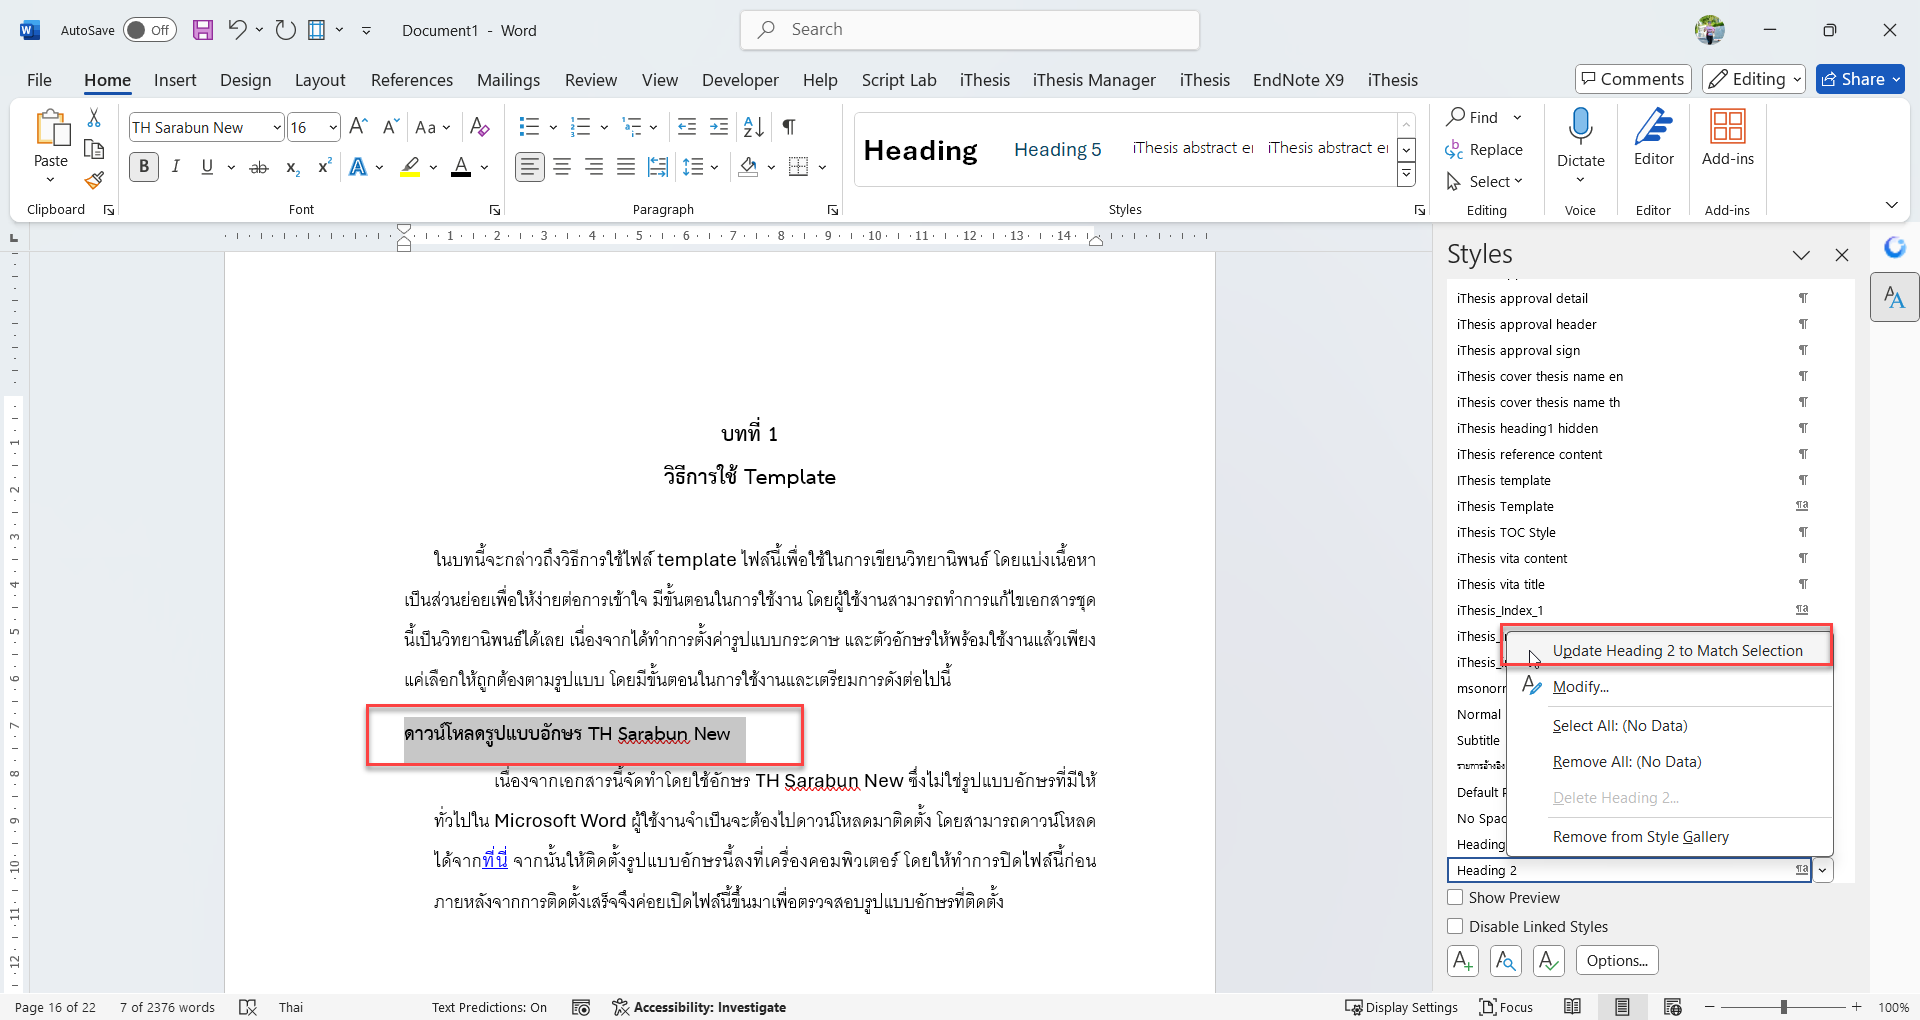This screenshot has width=1920, height=1020.
Task: Open the font name dropdown
Action: [x=277, y=127]
